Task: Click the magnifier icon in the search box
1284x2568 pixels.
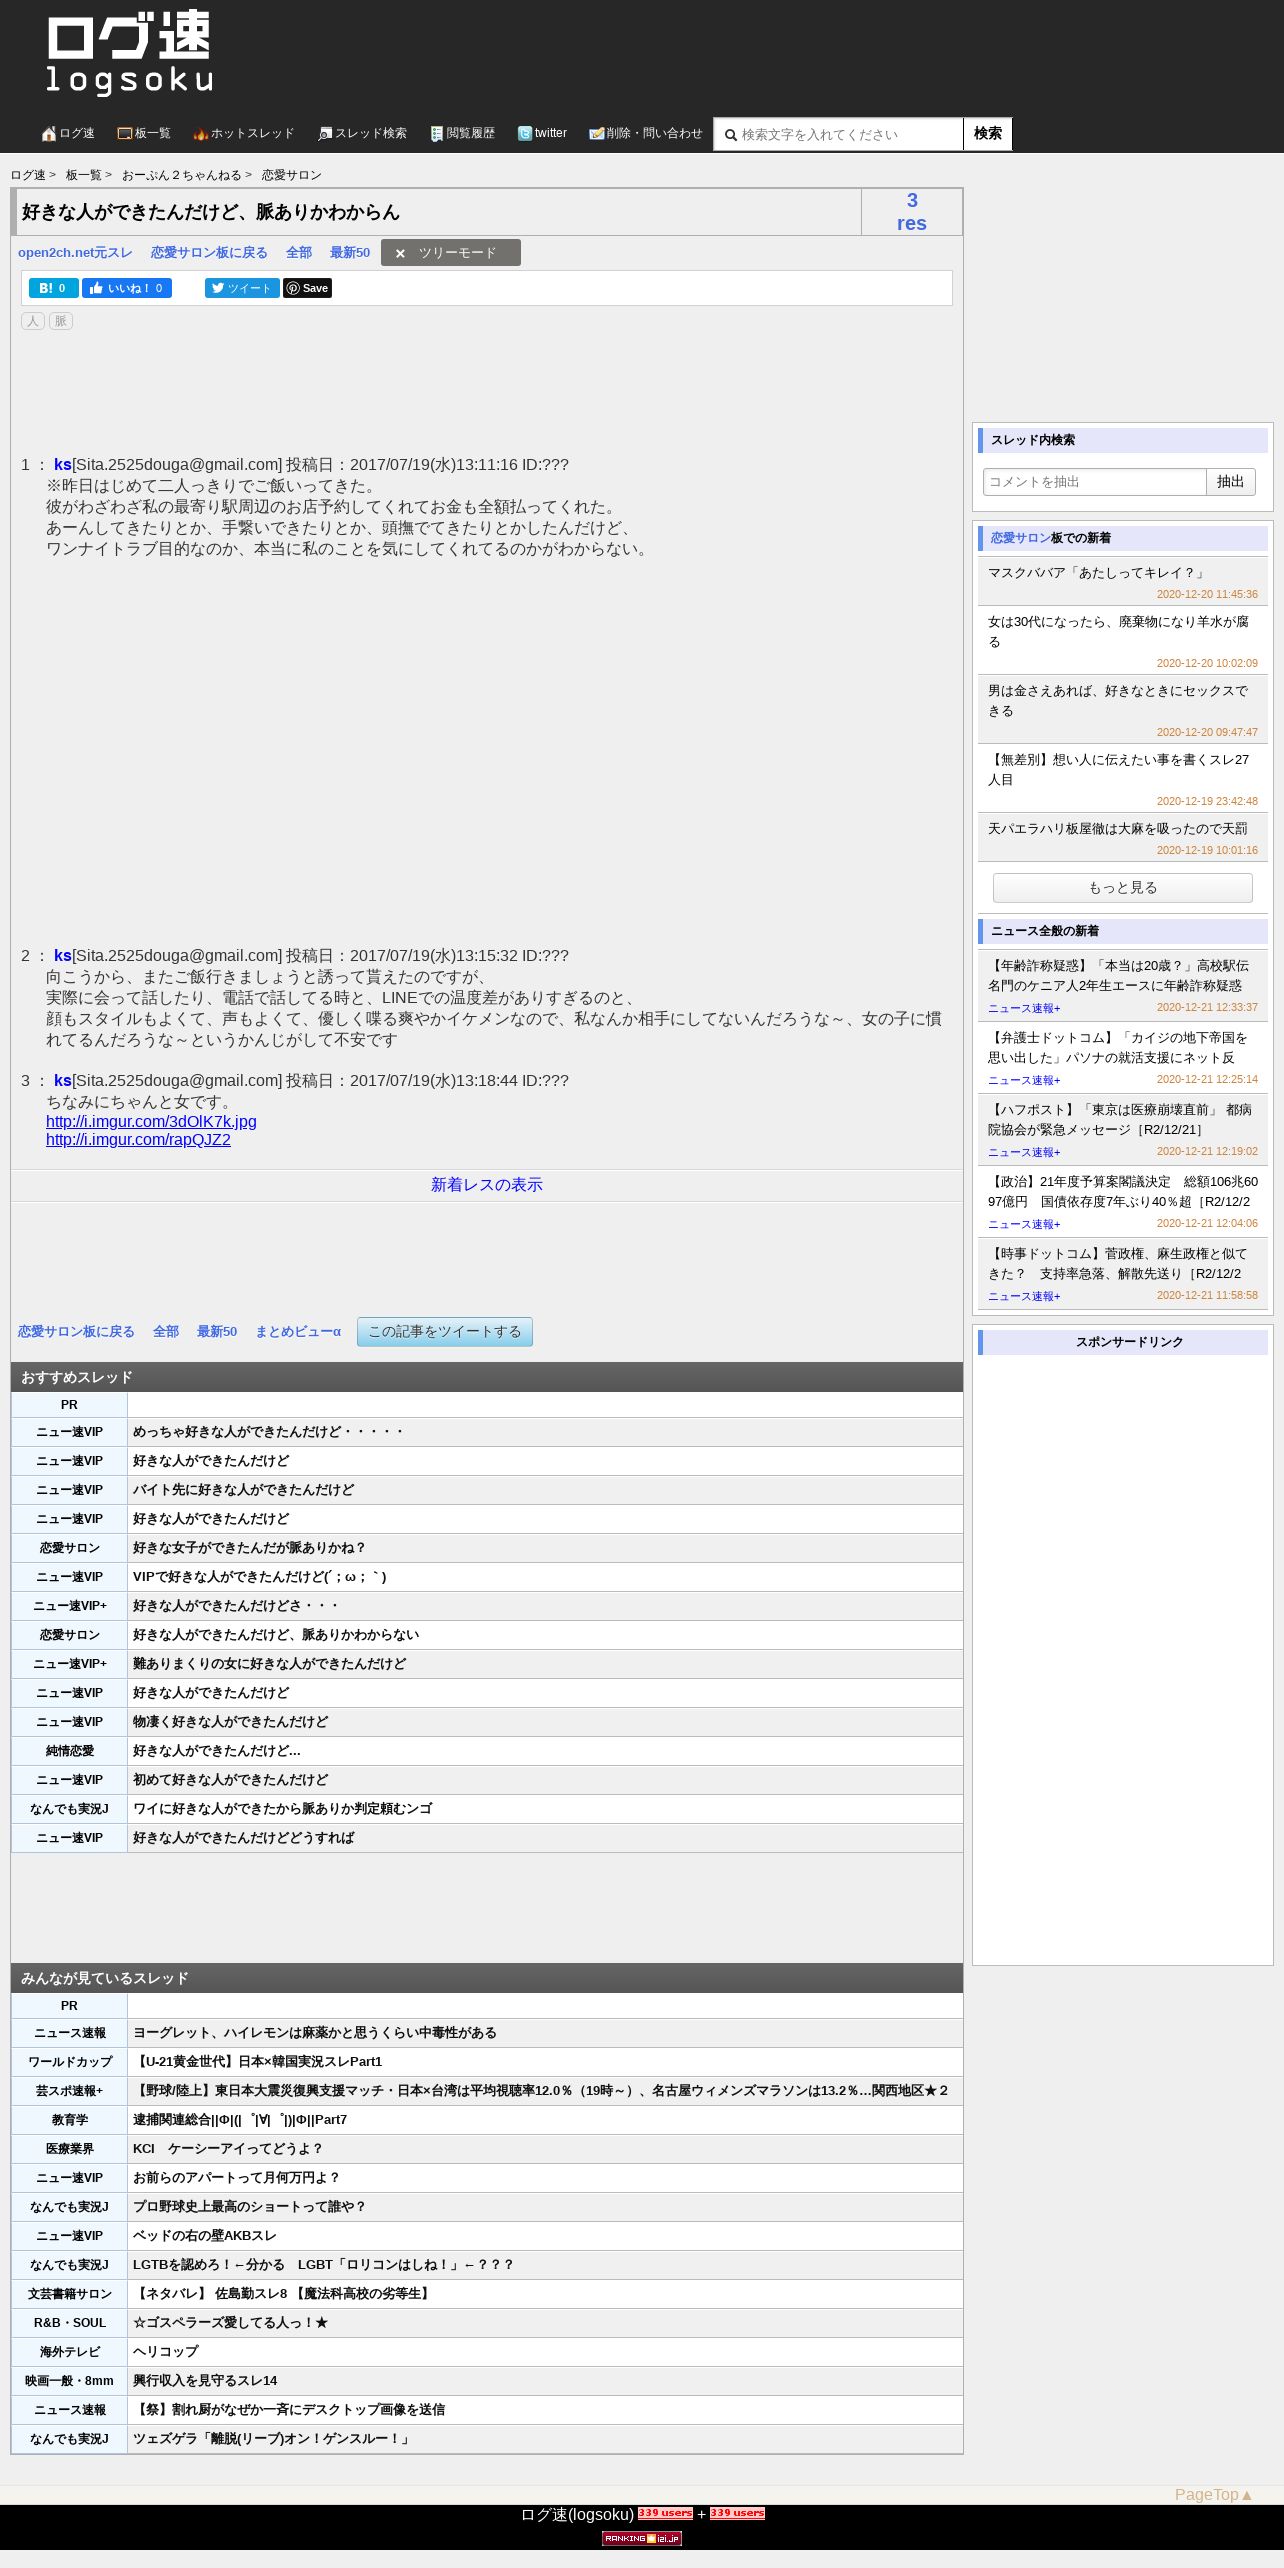Action: [x=730, y=135]
